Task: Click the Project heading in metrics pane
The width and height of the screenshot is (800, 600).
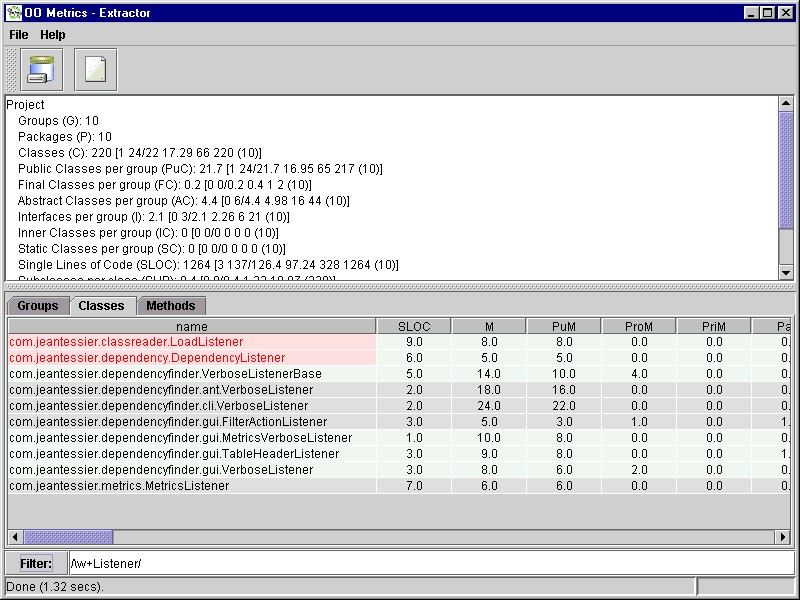Action: (x=26, y=105)
